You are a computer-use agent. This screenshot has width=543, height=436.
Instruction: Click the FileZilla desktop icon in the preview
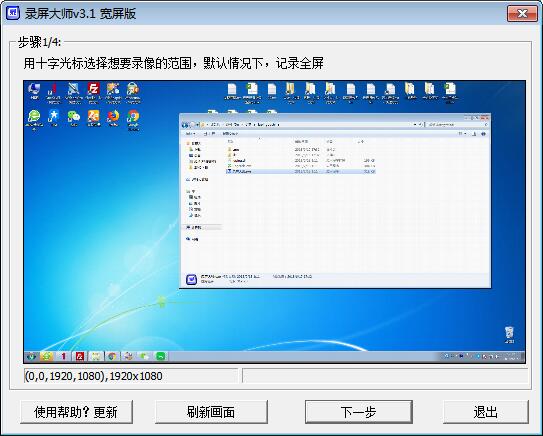pyautogui.click(x=93, y=92)
